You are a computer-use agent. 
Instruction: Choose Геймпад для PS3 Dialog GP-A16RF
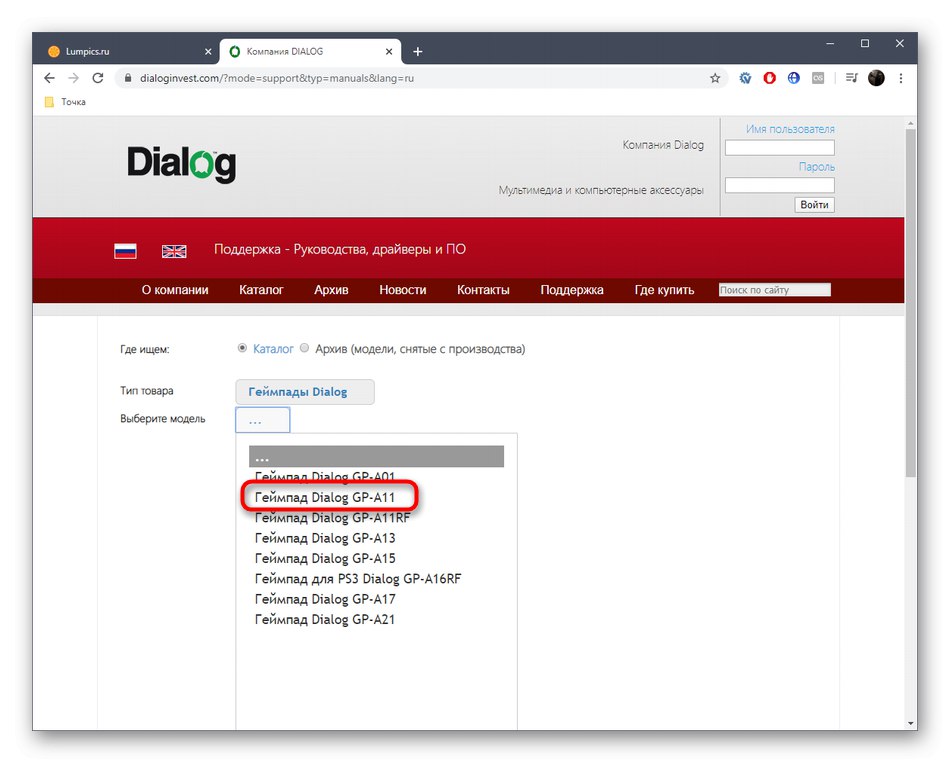point(357,579)
